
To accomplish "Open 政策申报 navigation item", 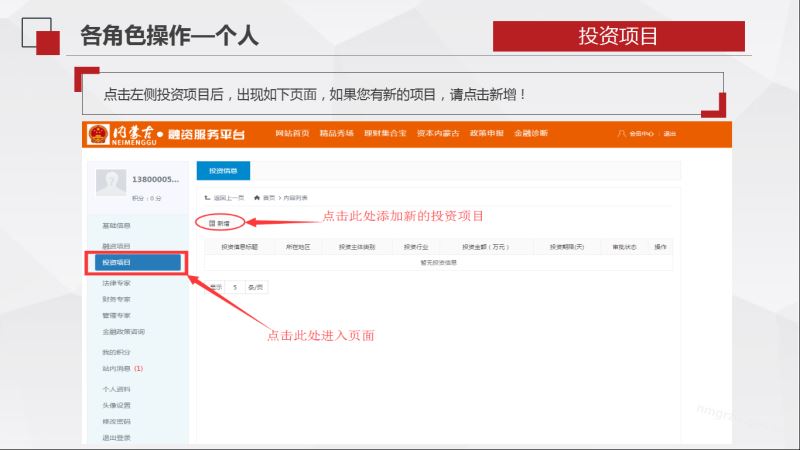I will click(x=486, y=133).
